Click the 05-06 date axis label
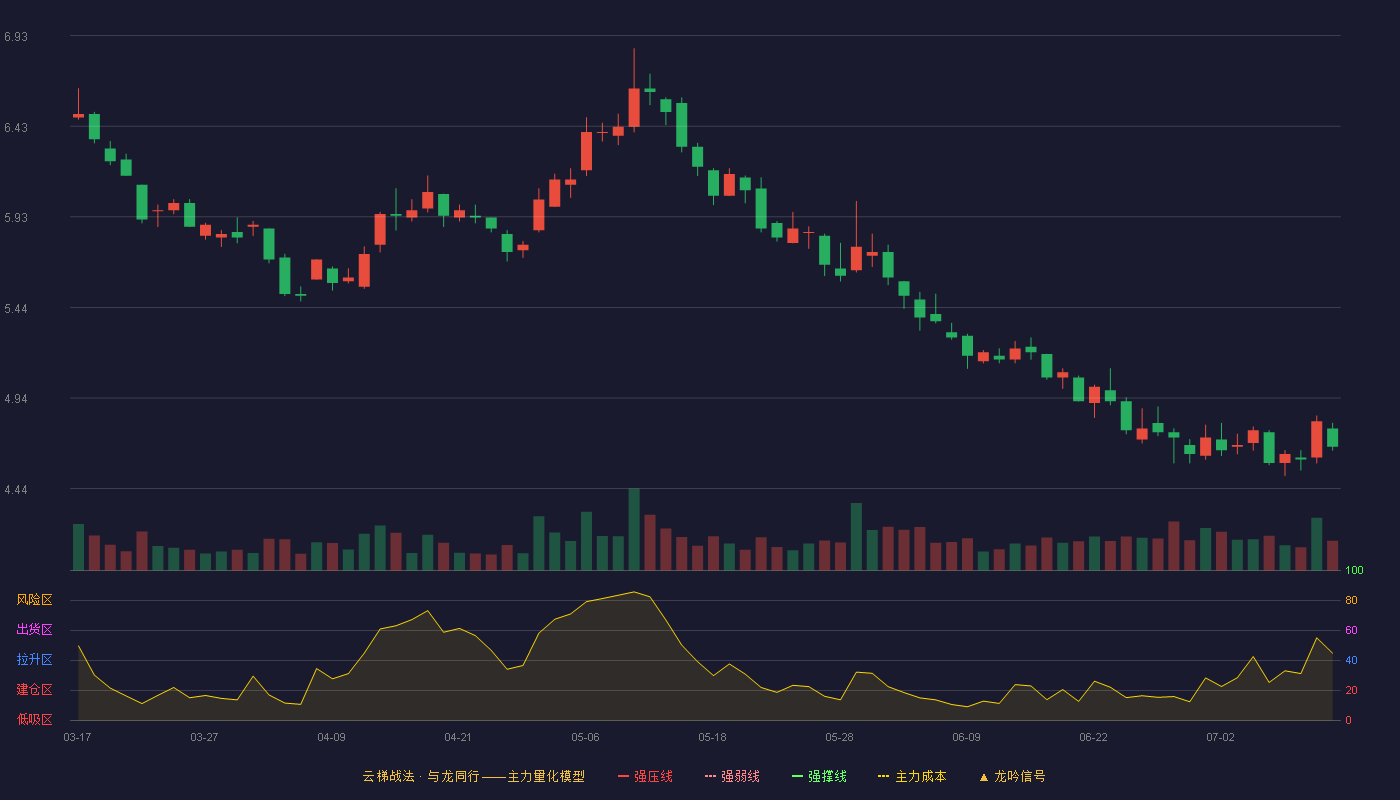Screen dimensions: 1400x800 [x=585, y=737]
